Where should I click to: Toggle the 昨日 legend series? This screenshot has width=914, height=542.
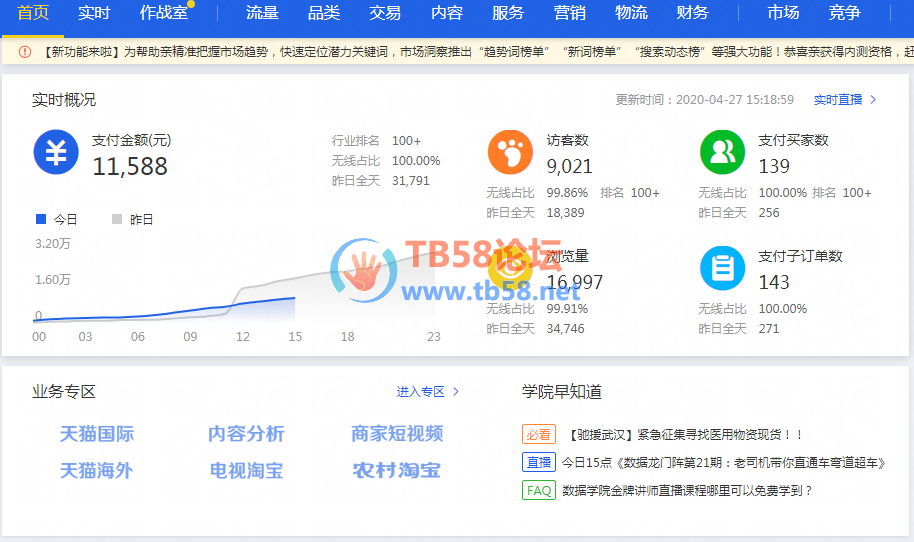(x=132, y=219)
